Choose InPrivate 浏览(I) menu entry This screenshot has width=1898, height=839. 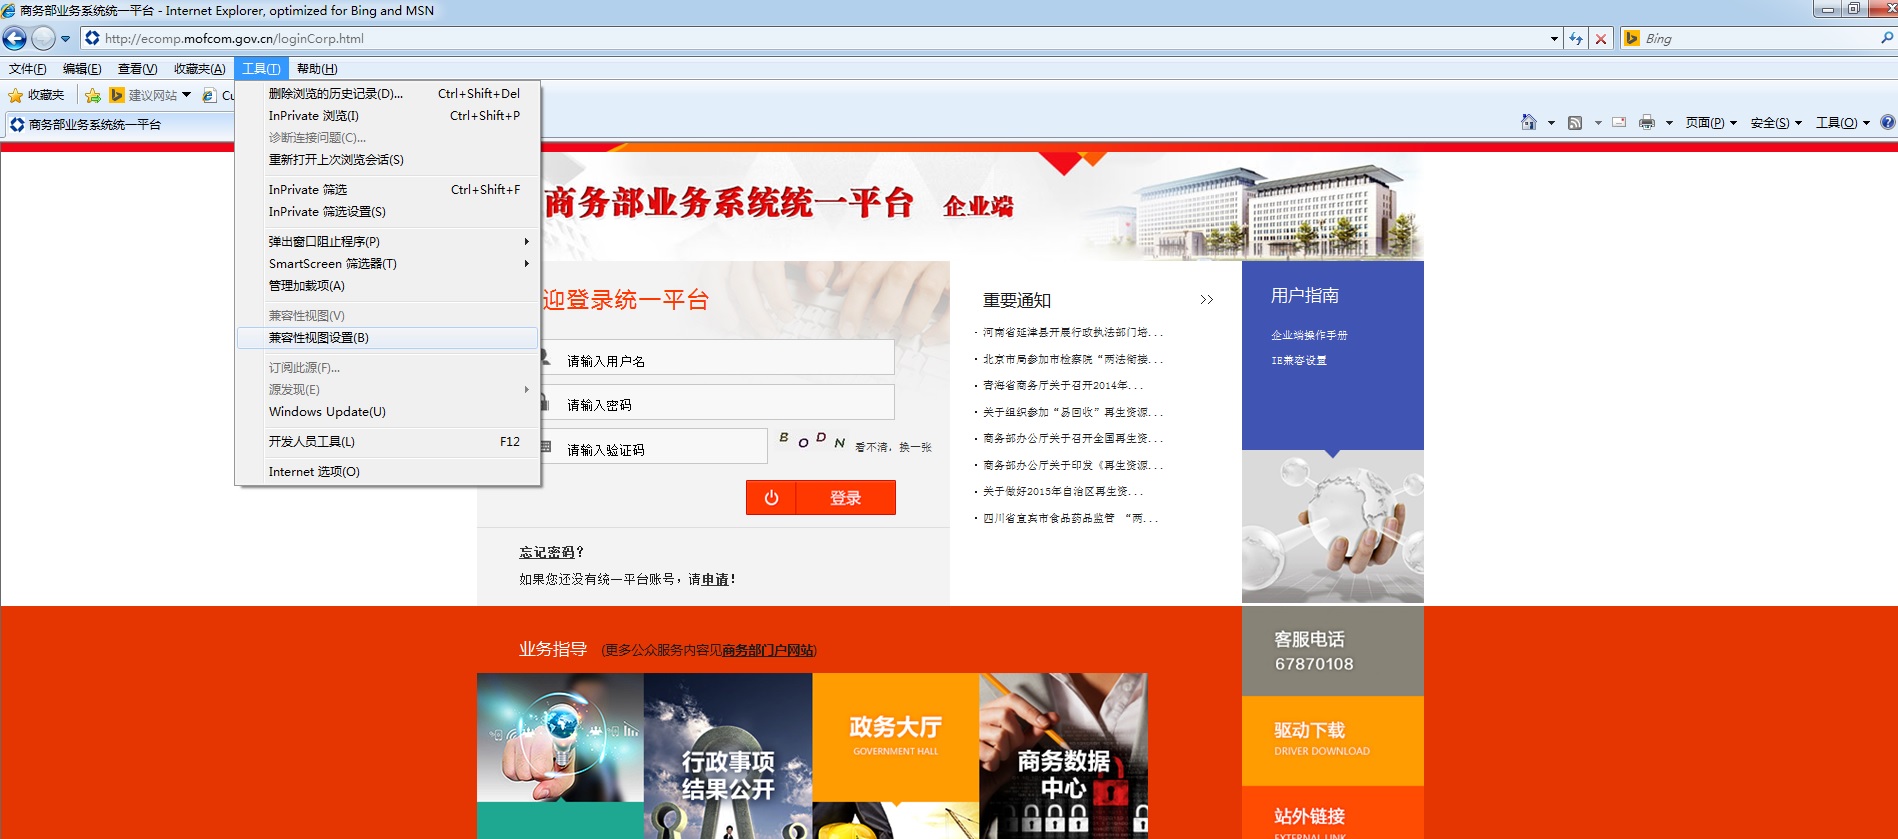coord(388,116)
